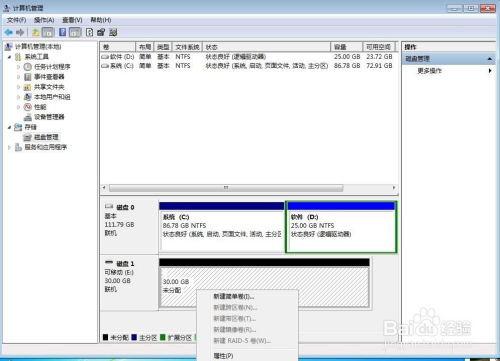Click the blue Help question mark icon

pos(62,32)
